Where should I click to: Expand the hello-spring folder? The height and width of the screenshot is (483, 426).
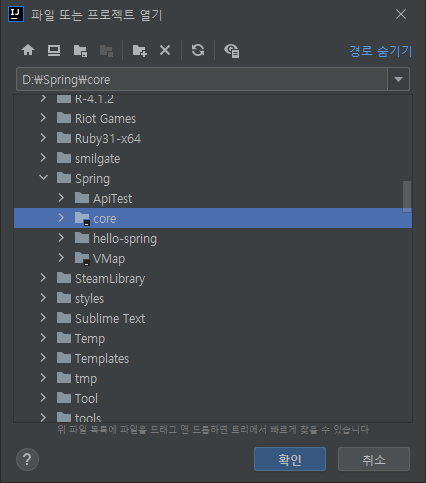point(61,238)
